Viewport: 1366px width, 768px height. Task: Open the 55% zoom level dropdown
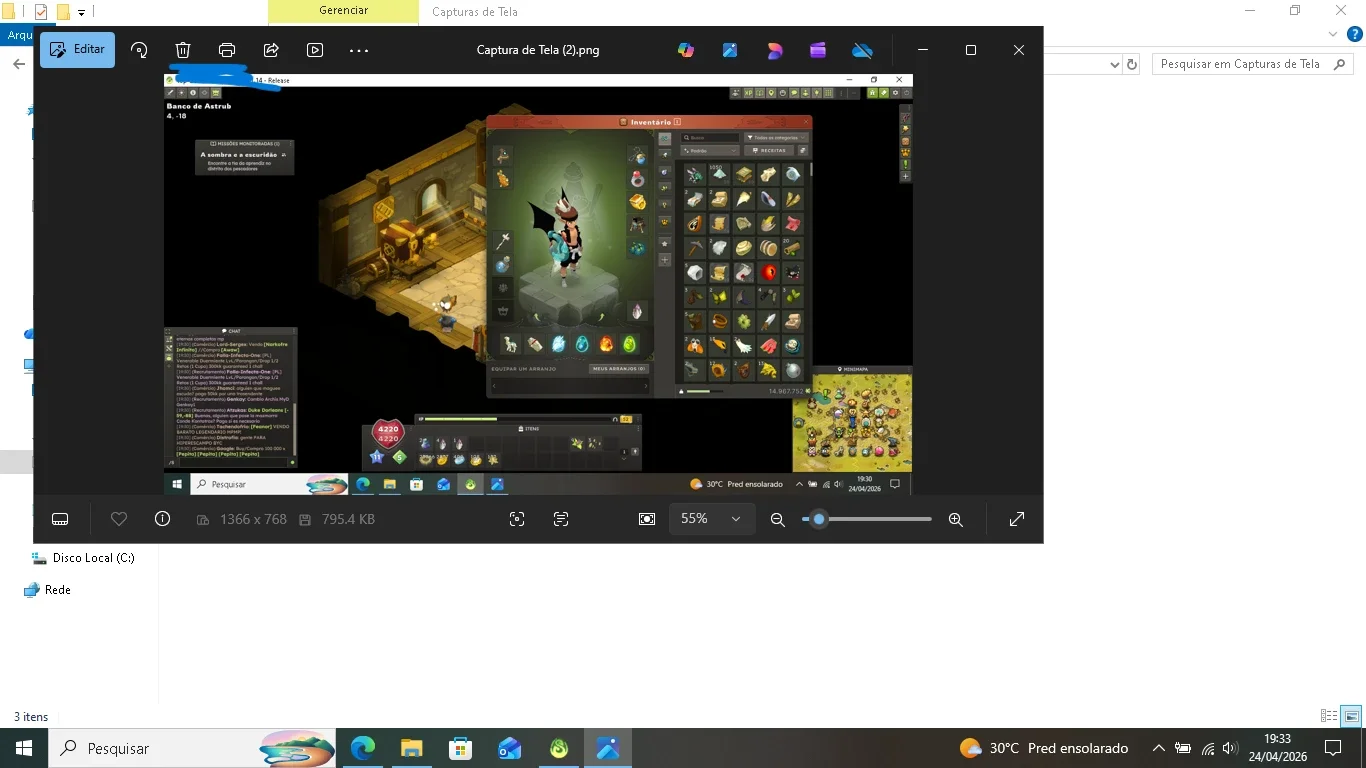712,519
